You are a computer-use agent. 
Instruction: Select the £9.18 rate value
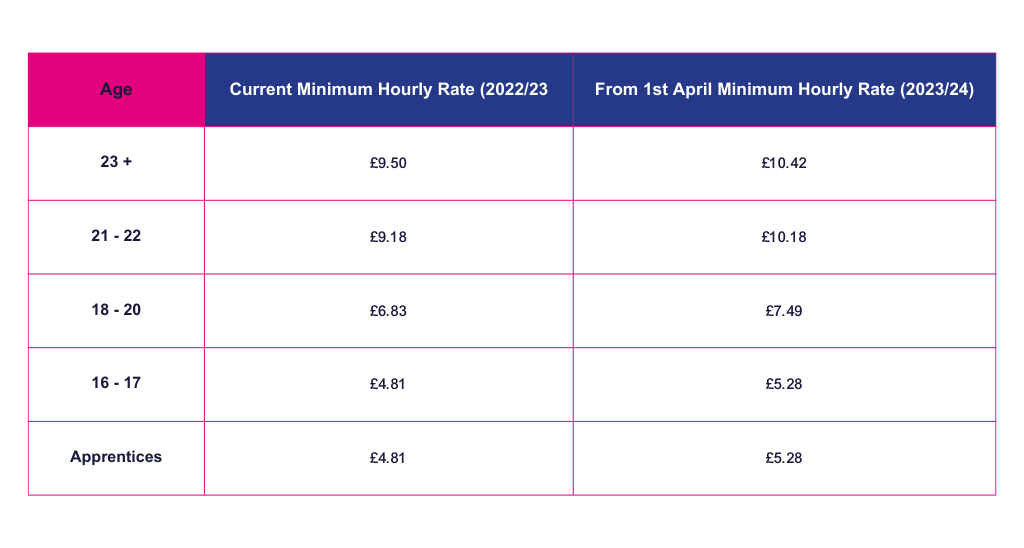click(x=388, y=237)
